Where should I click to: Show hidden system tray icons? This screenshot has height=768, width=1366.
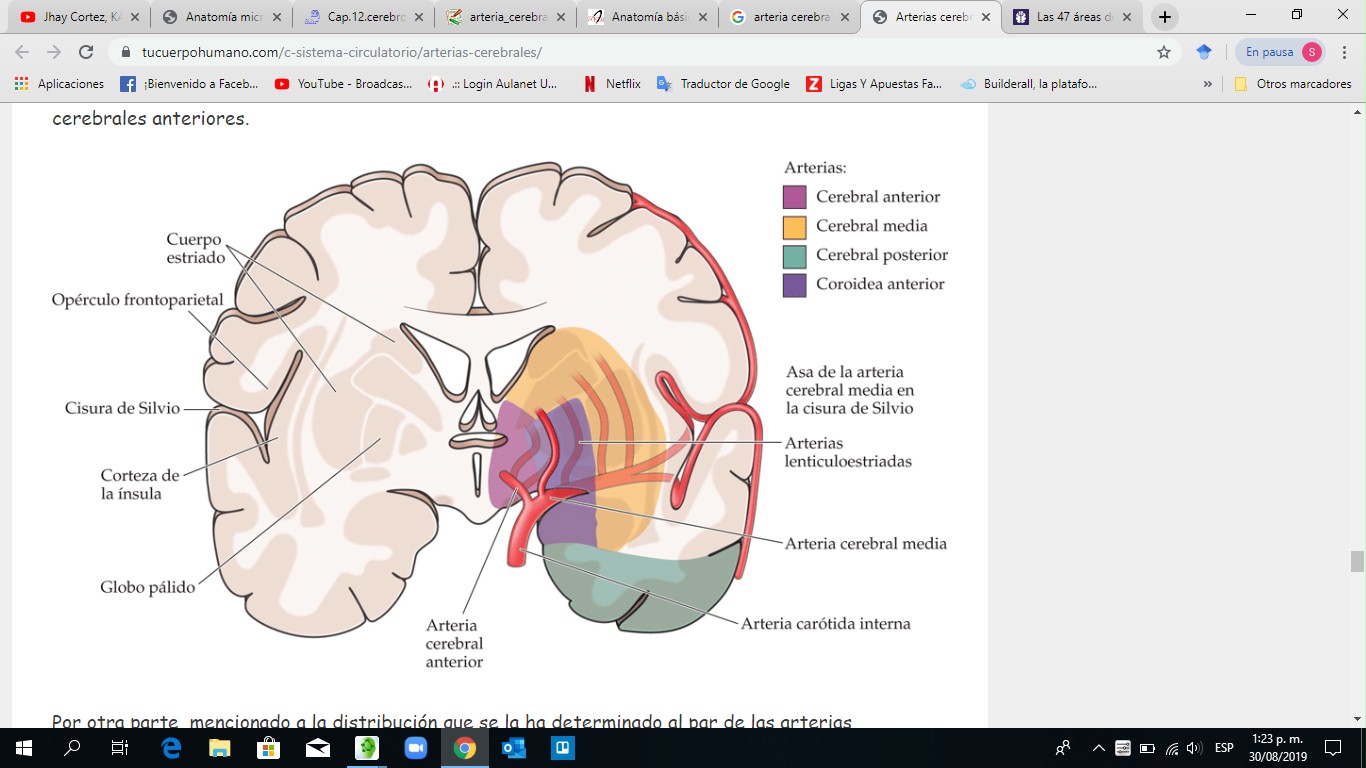1098,748
